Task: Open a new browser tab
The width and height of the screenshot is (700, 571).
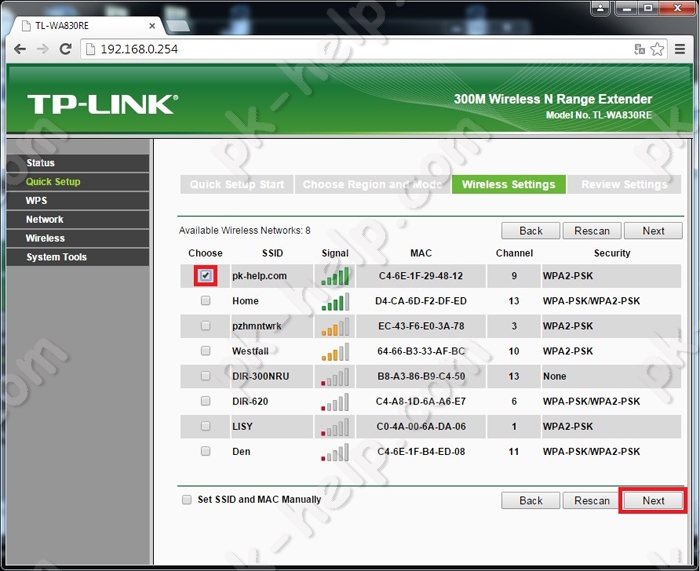Action: [x=179, y=25]
